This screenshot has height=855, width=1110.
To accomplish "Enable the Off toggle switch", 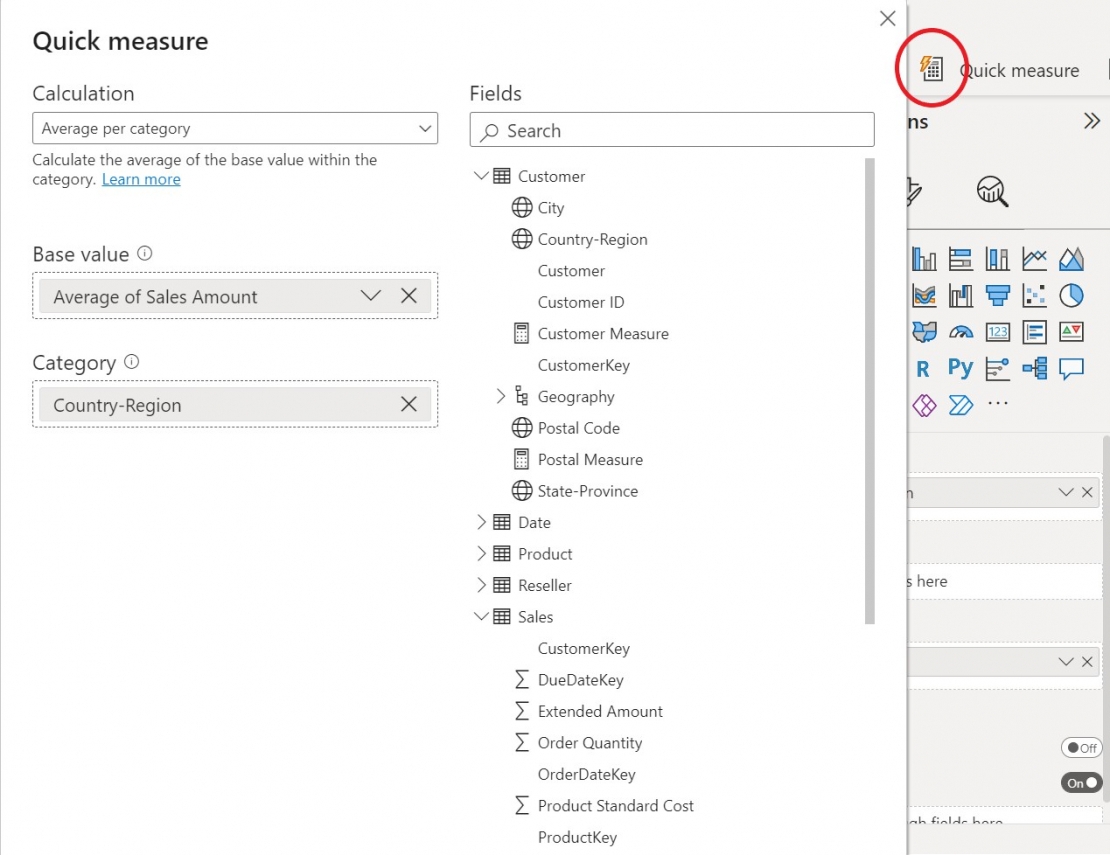I will click(1081, 747).
